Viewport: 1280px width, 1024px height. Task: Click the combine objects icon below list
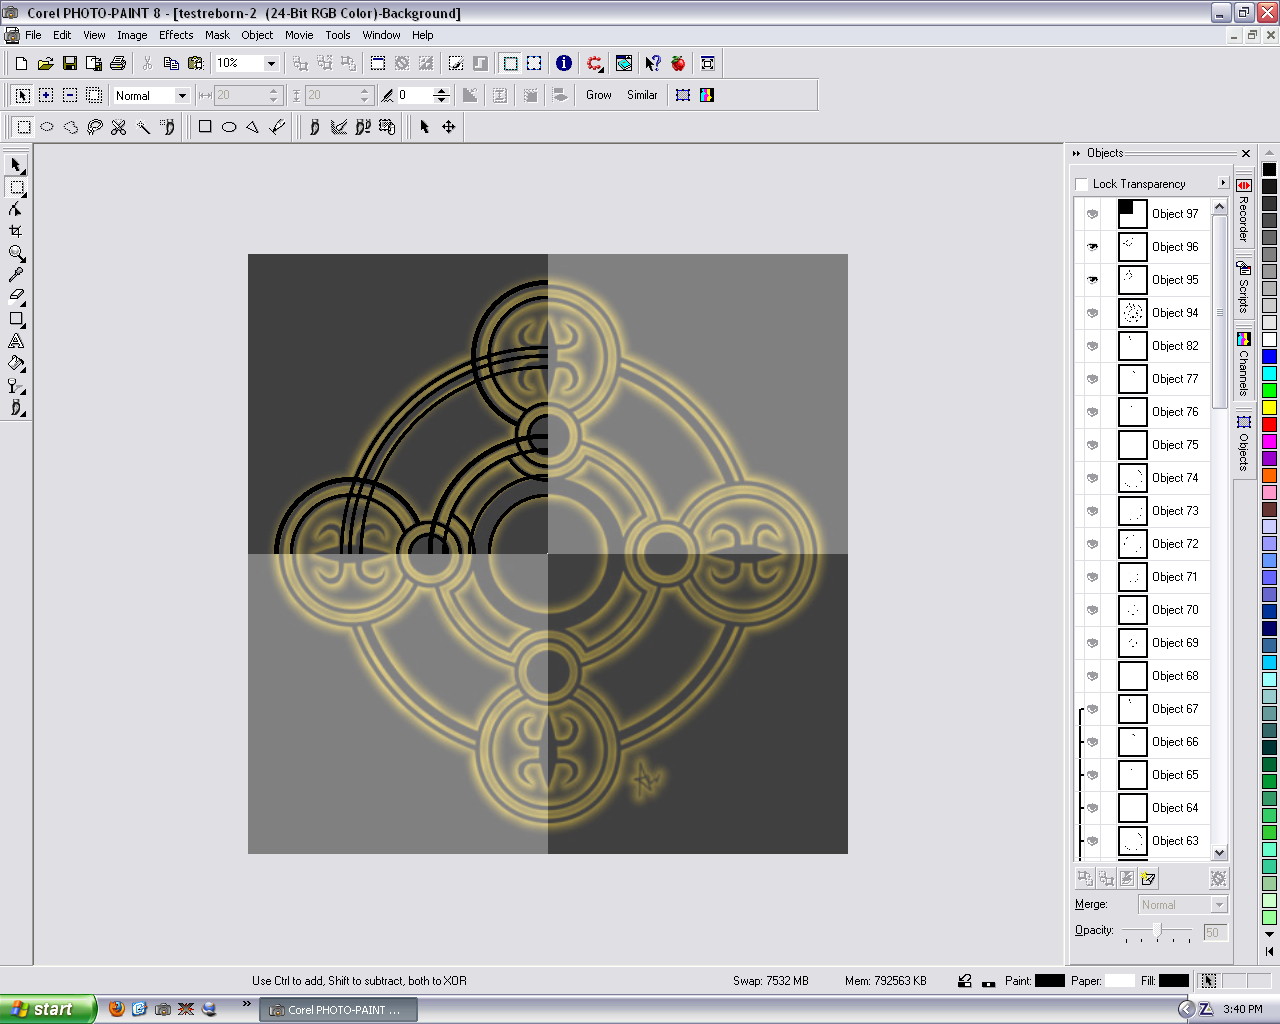(x=1127, y=878)
